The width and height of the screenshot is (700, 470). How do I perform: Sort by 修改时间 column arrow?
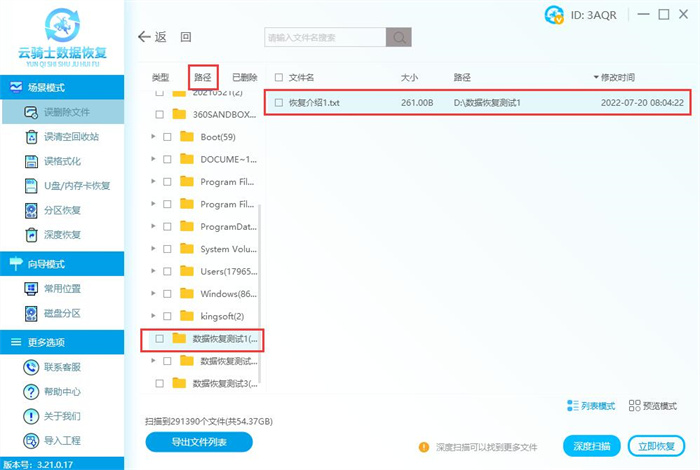(597, 77)
